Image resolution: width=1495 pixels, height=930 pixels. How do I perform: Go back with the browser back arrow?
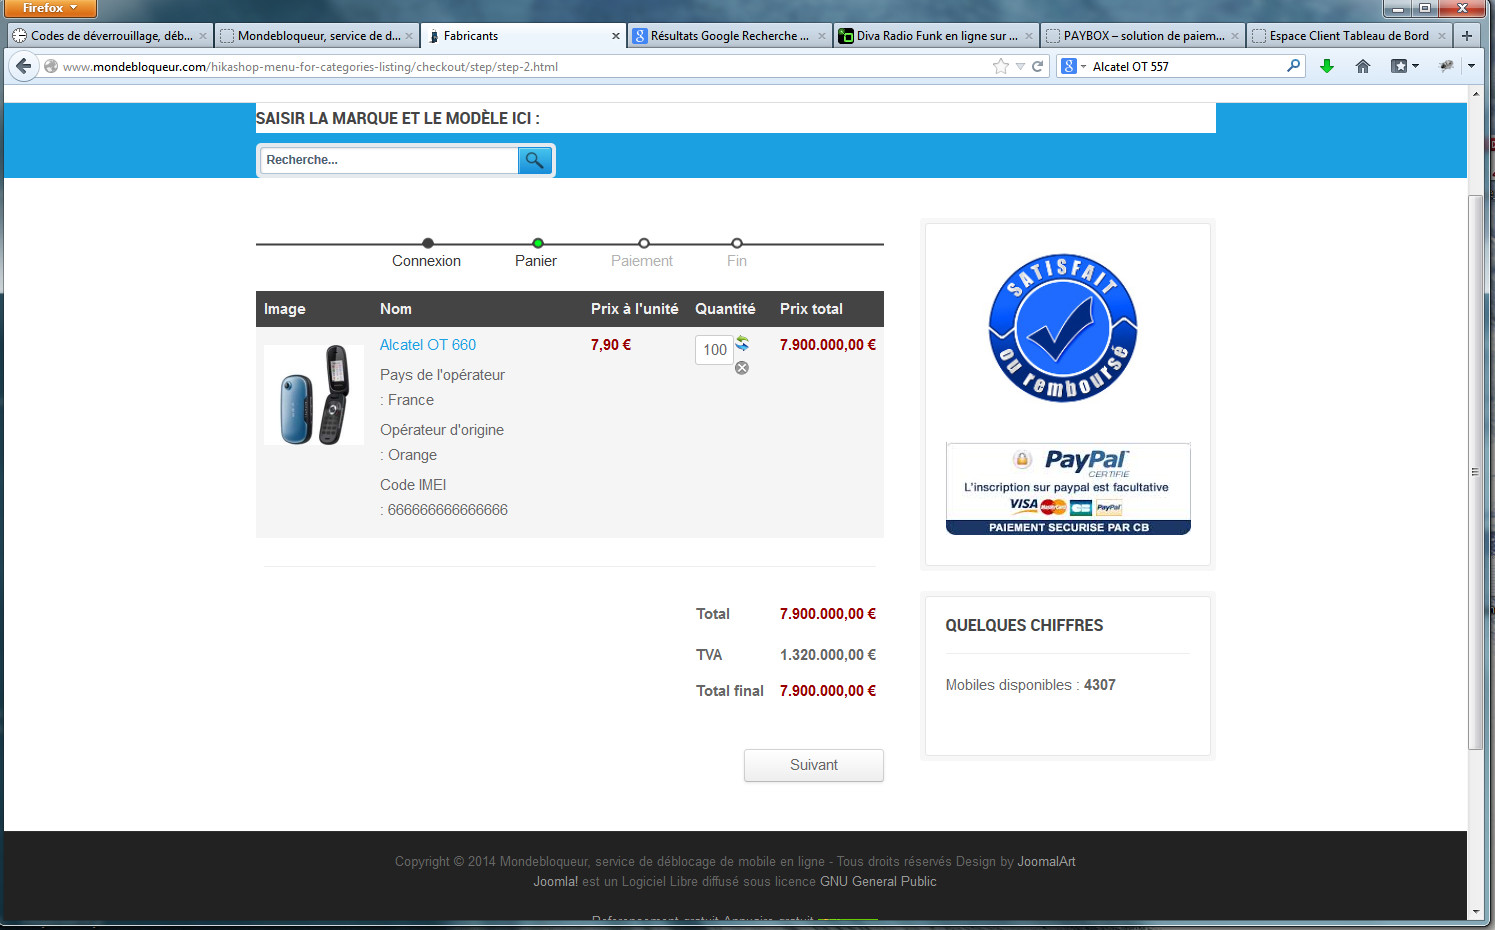[x=23, y=66]
